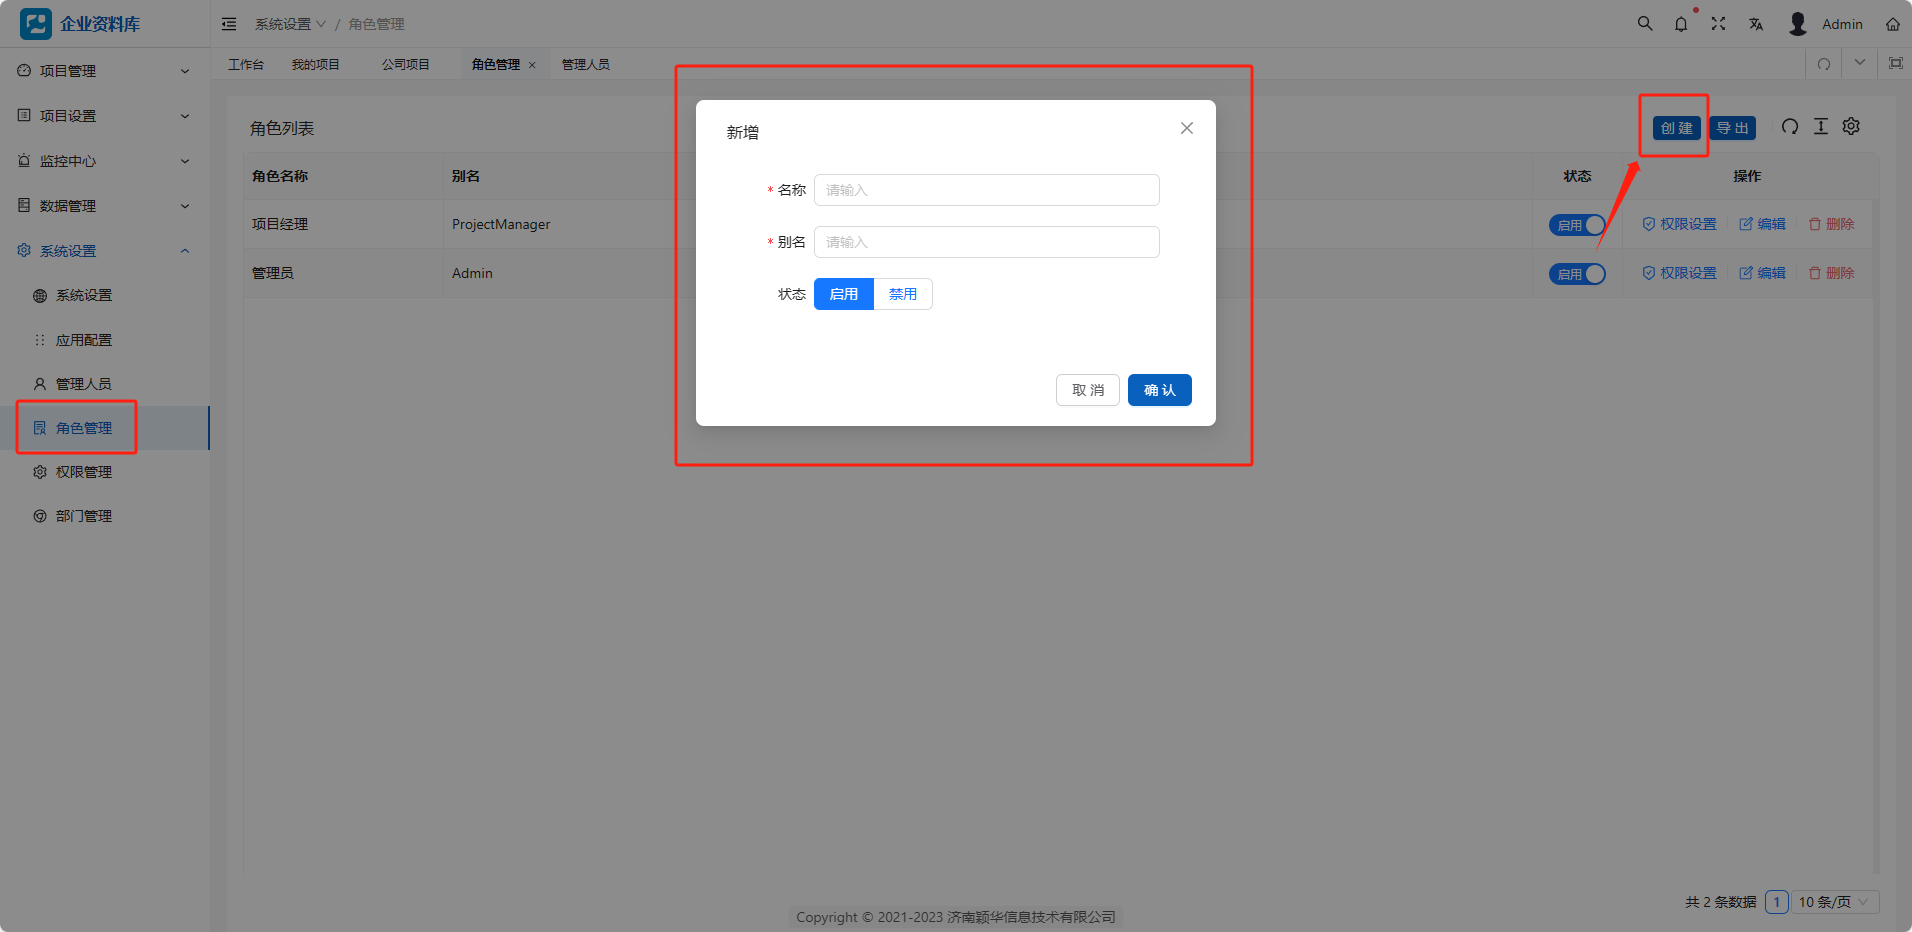Select 部门管理 sidebar item
1912x932 pixels.
click(104, 516)
